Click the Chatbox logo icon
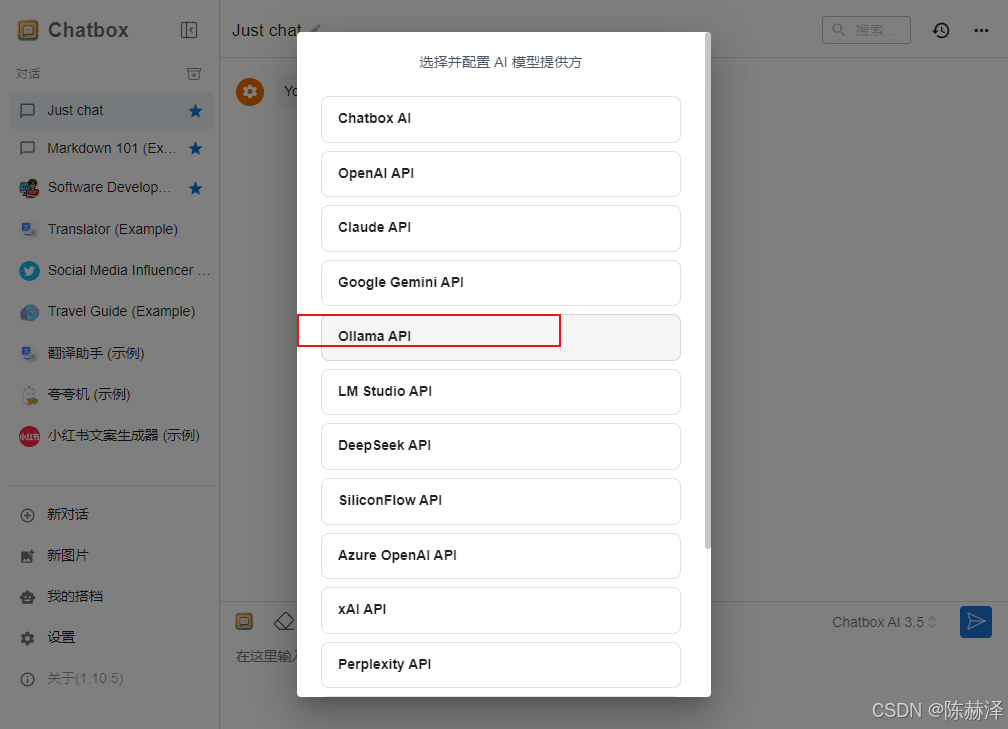The height and width of the screenshot is (729, 1008). (x=28, y=30)
